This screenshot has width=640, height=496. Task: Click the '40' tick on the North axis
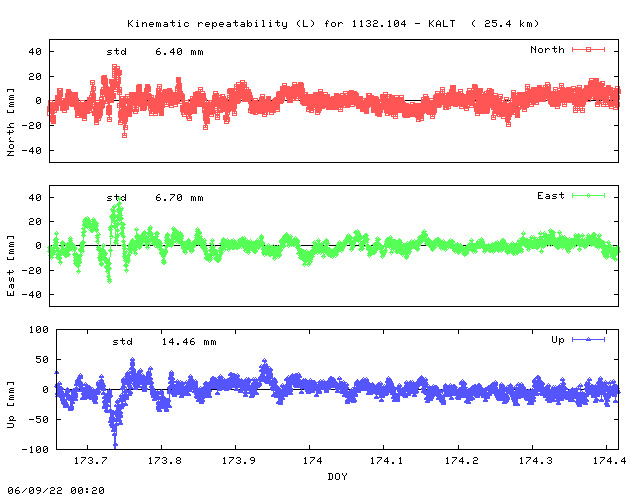35,52
